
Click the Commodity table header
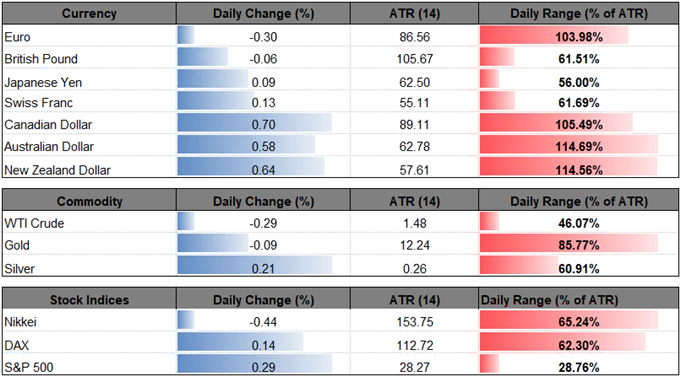pos(89,201)
